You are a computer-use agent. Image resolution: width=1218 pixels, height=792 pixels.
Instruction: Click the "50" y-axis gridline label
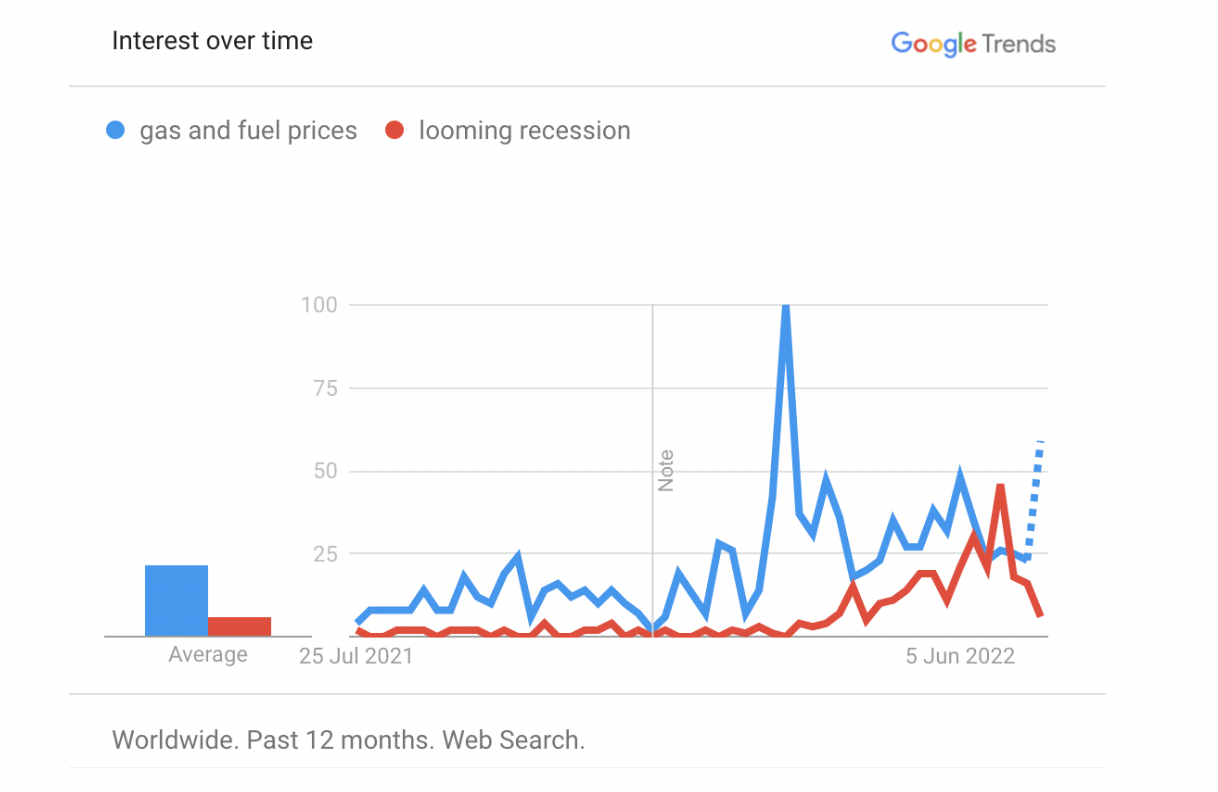click(325, 471)
